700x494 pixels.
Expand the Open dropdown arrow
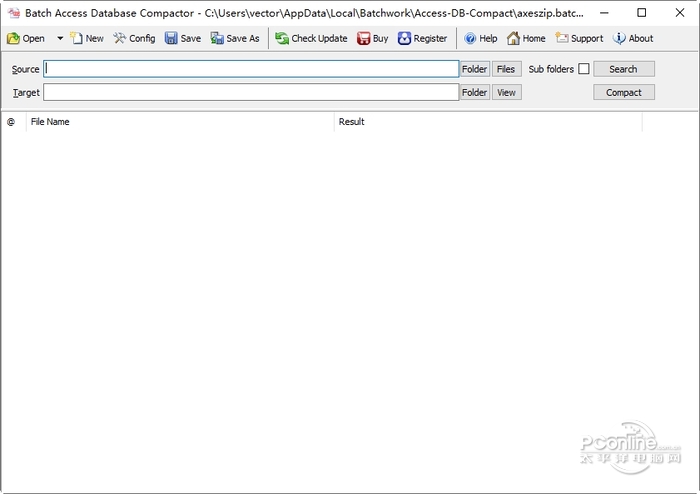click(x=60, y=38)
